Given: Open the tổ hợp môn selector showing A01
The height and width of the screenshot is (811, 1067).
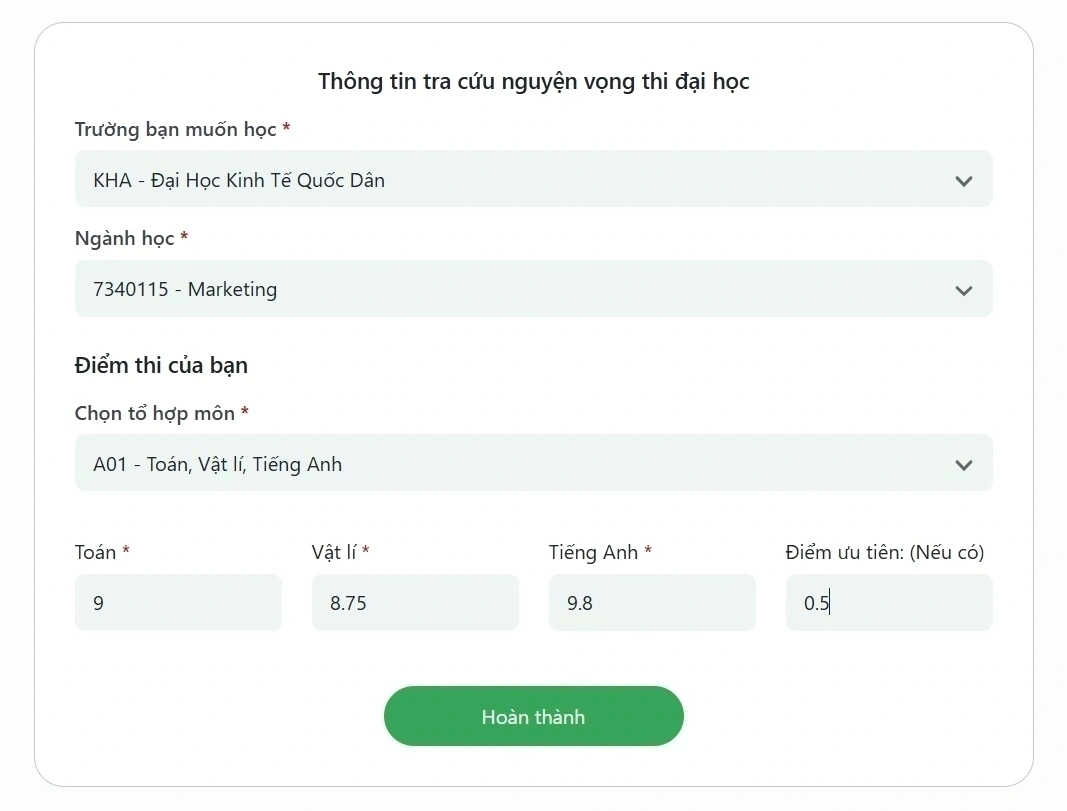Looking at the screenshot, I should tap(533, 463).
